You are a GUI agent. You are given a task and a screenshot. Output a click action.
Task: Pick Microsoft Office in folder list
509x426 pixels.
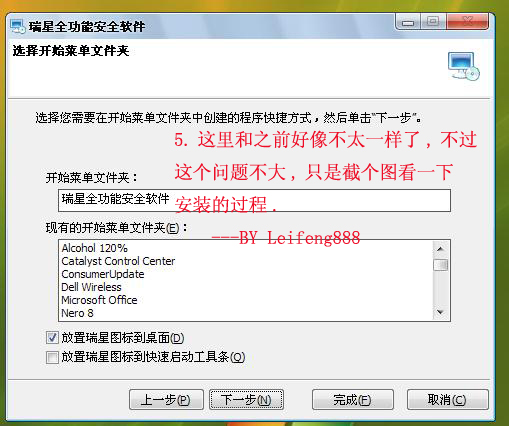pyautogui.click(x=99, y=300)
